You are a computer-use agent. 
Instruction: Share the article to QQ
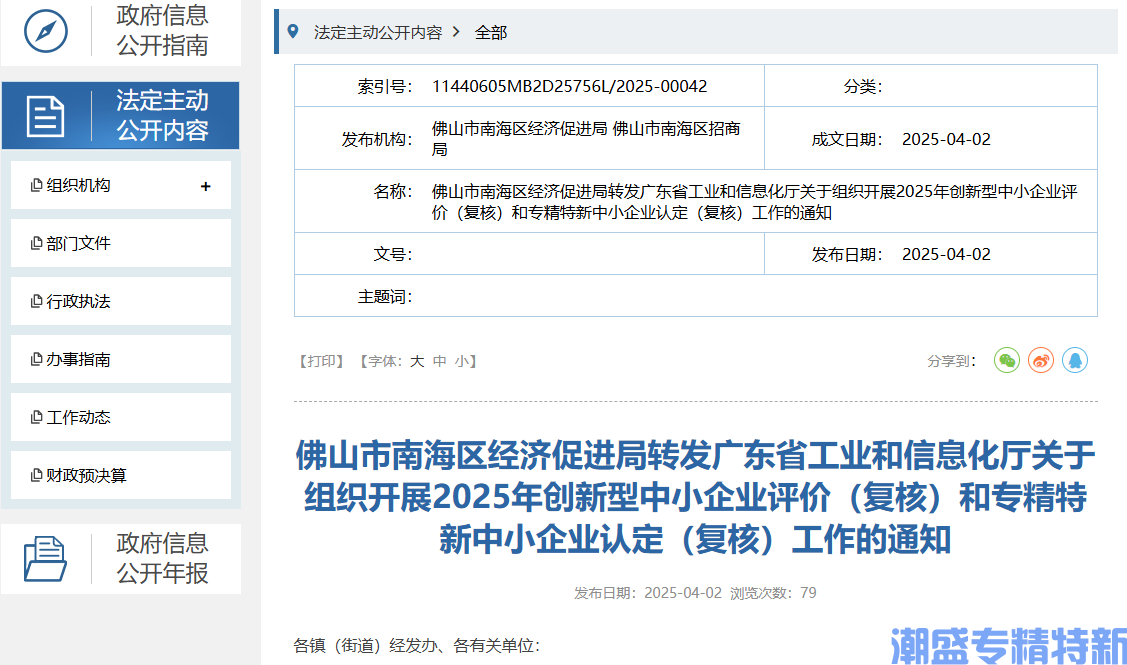tap(1075, 360)
